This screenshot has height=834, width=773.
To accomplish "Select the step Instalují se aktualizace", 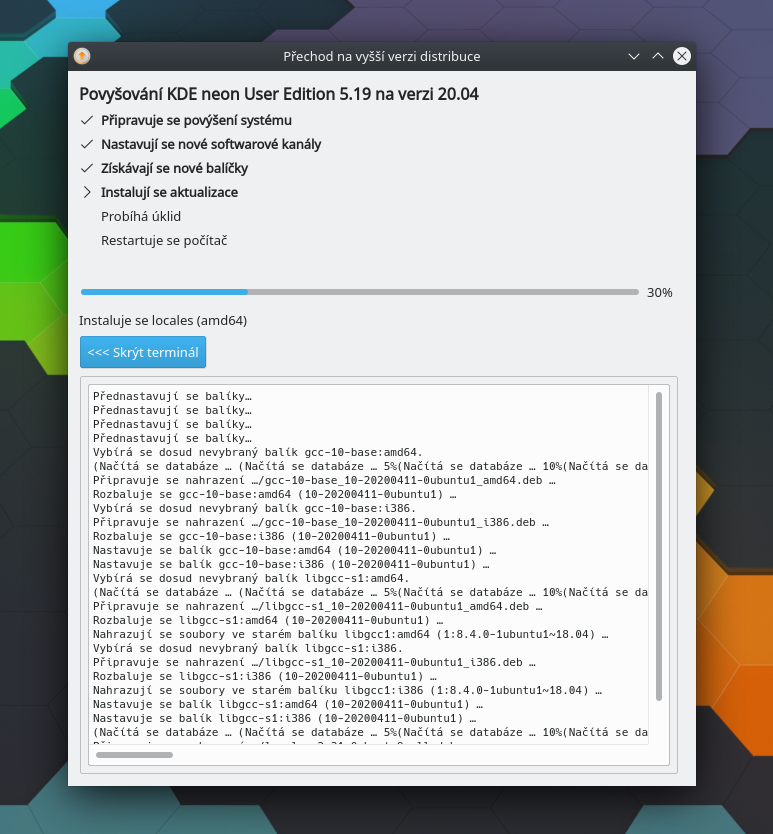I will coord(170,193).
